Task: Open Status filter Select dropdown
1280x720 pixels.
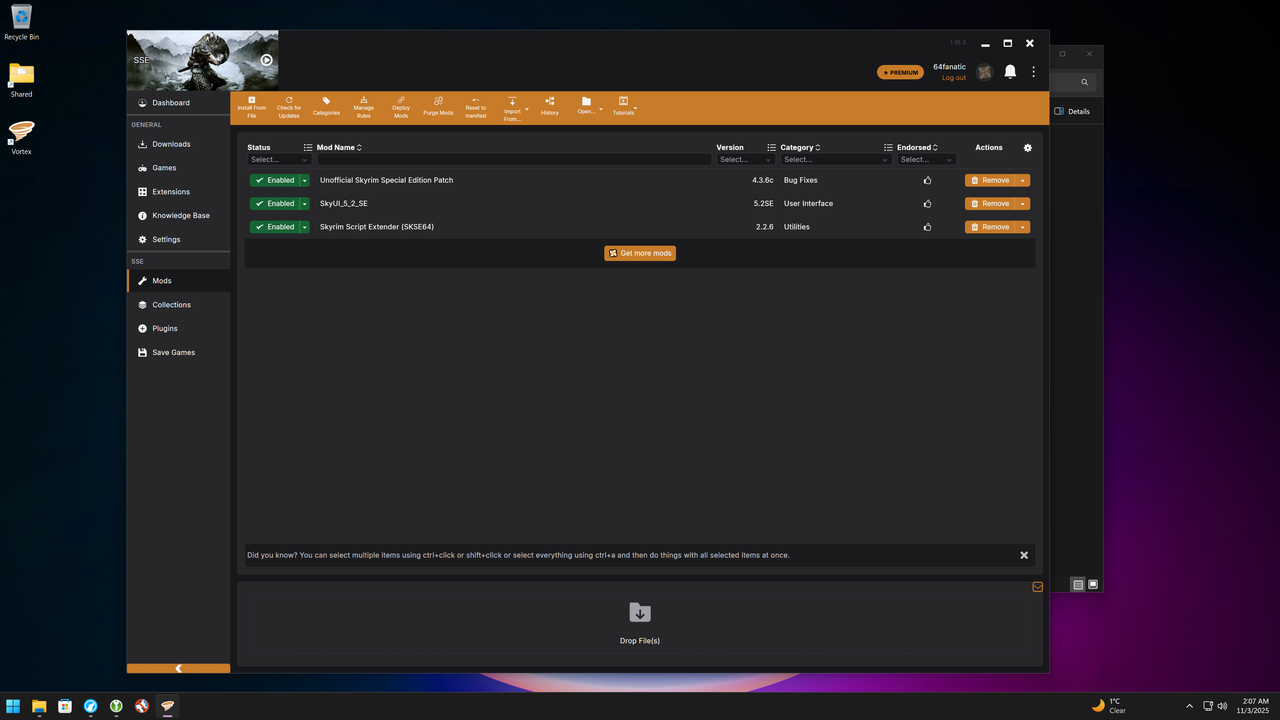Action: [279, 159]
